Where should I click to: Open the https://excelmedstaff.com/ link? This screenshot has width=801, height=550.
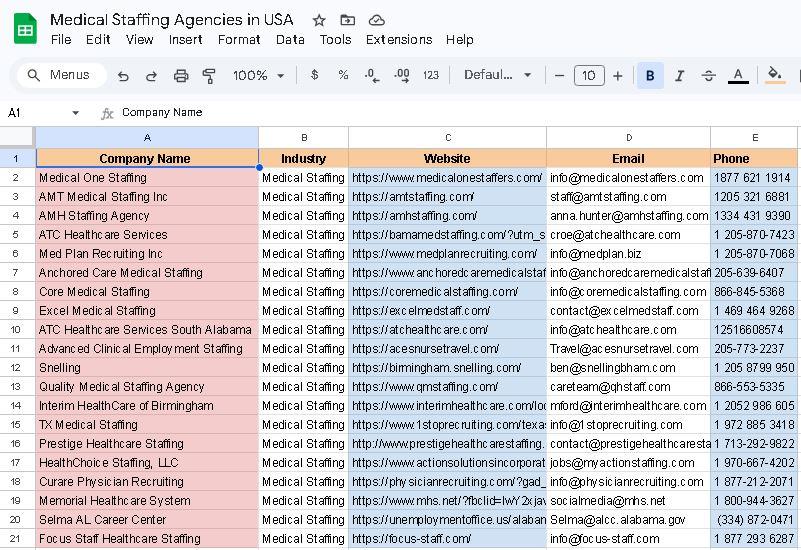421,310
